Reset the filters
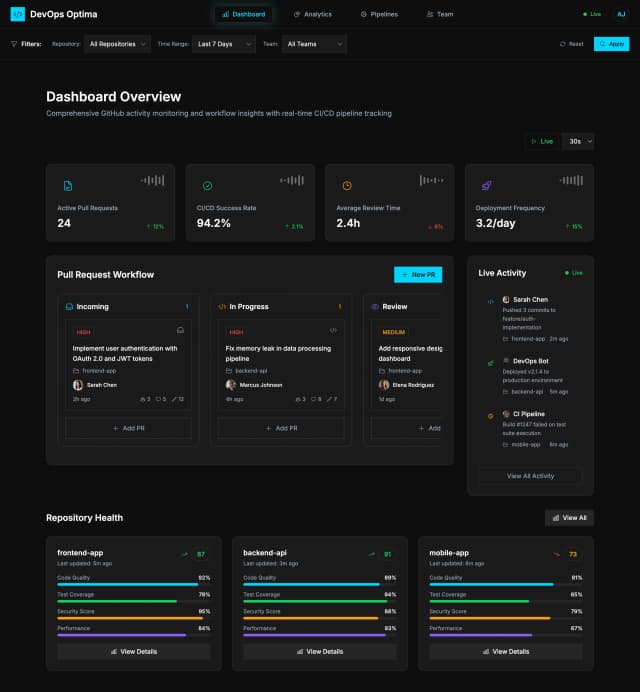640x692 pixels. tap(571, 44)
